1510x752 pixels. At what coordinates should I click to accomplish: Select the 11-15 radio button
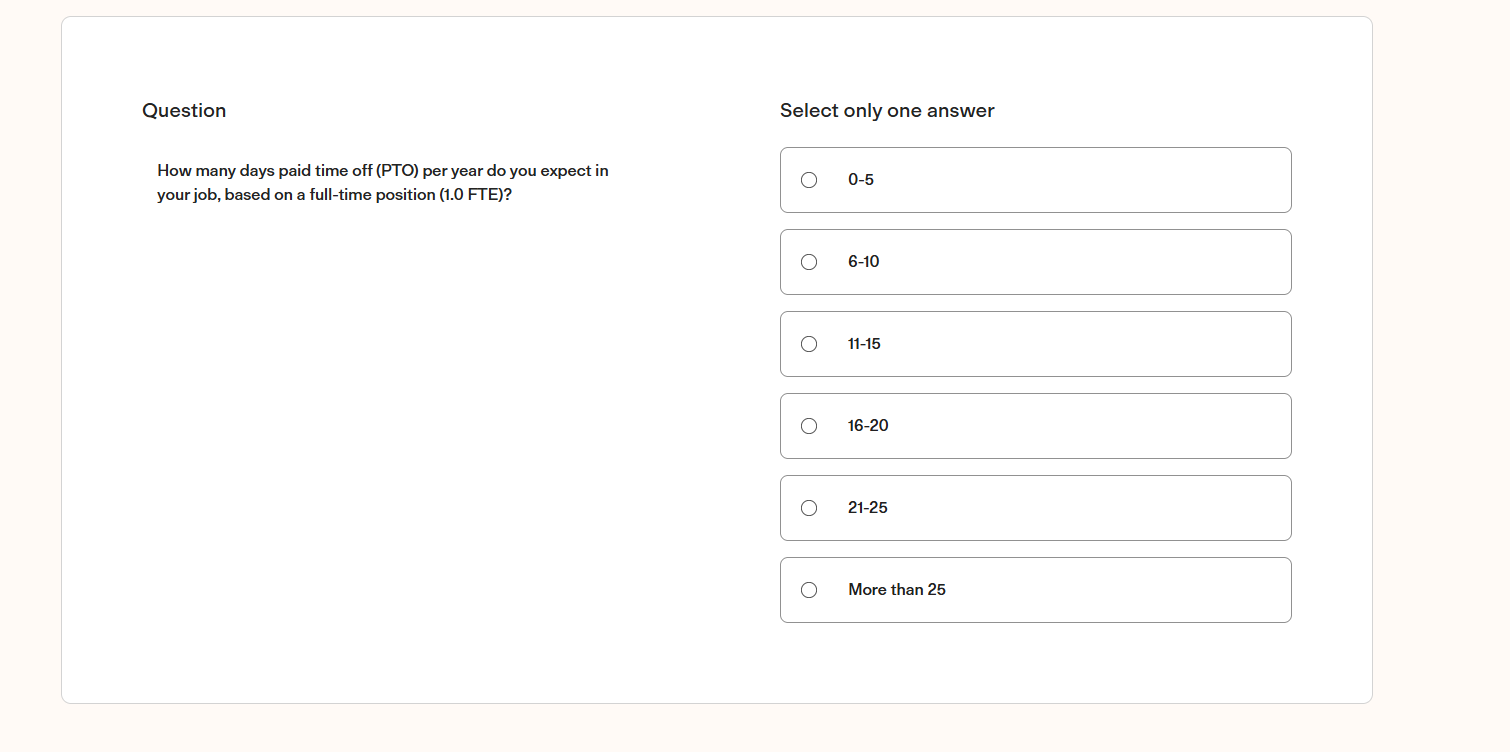pyautogui.click(x=809, y=344)
